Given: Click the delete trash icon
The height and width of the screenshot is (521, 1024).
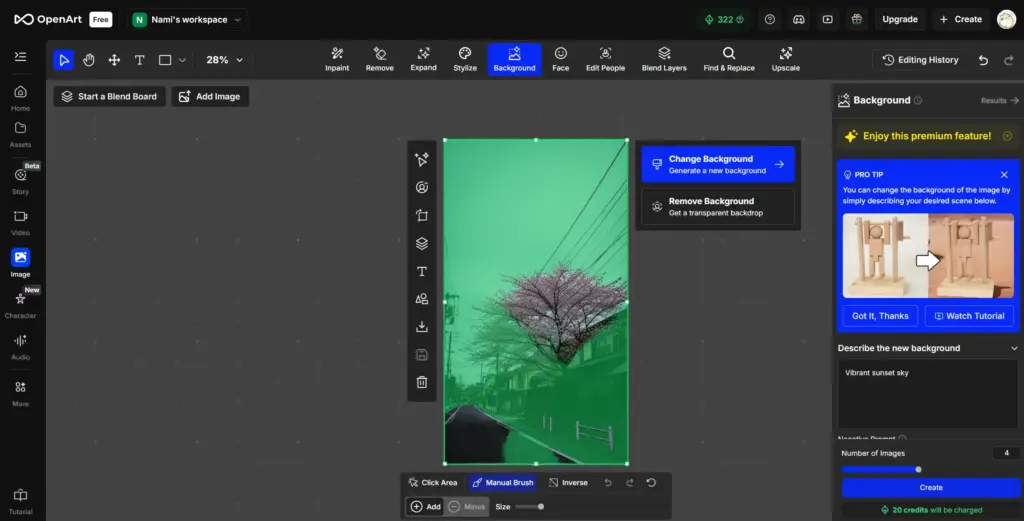Looking at the screenshot, I should point(422,382).
